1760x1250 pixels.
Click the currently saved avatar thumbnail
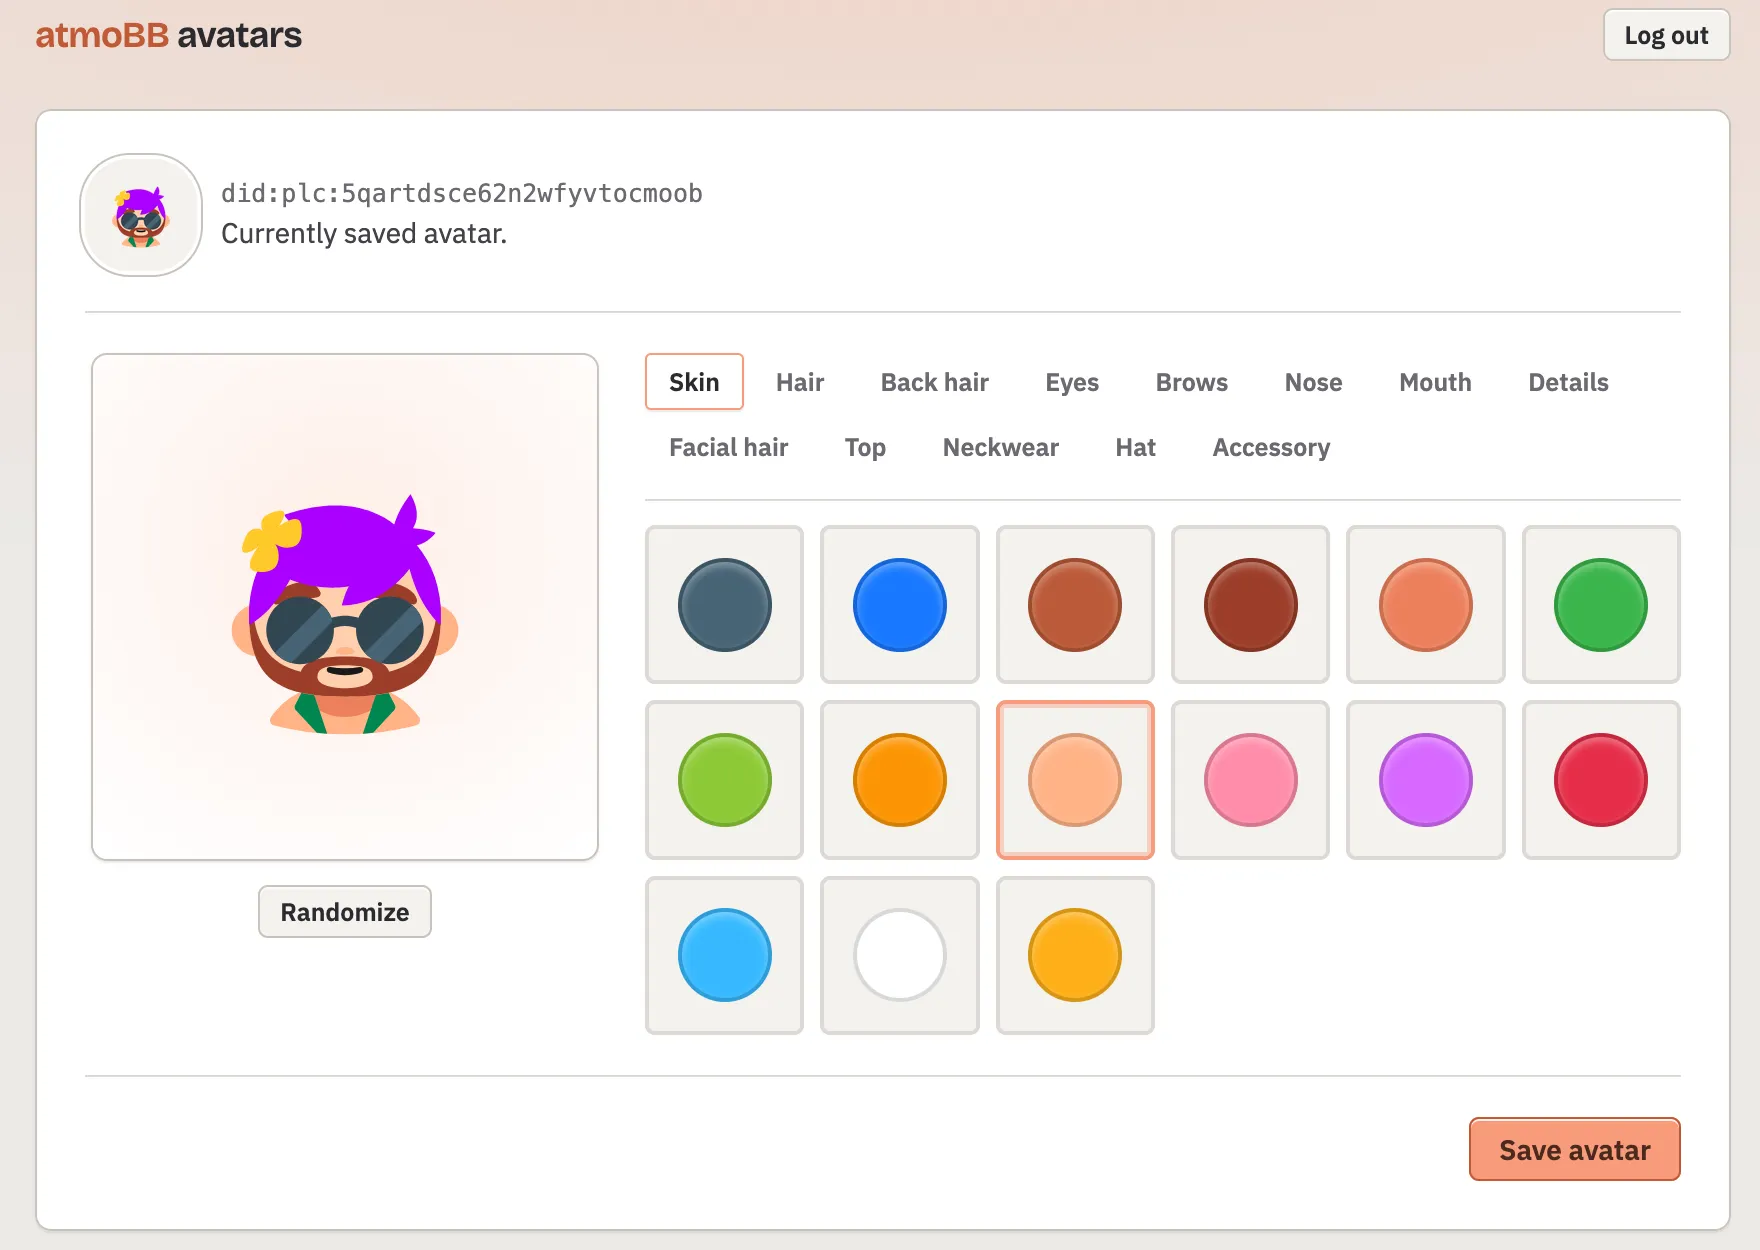click(x=141, y=215)
